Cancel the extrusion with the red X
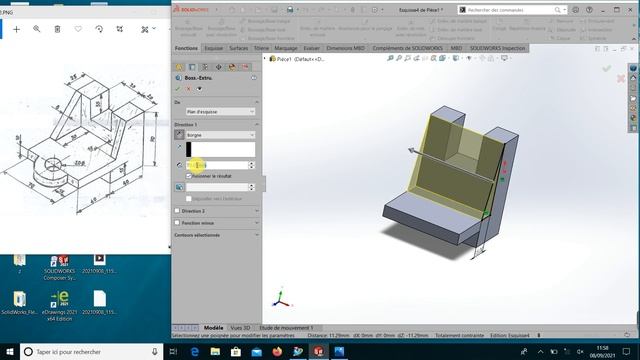This screenshot has width=640, height=360. pyautogui.click(x=188, y=89)
